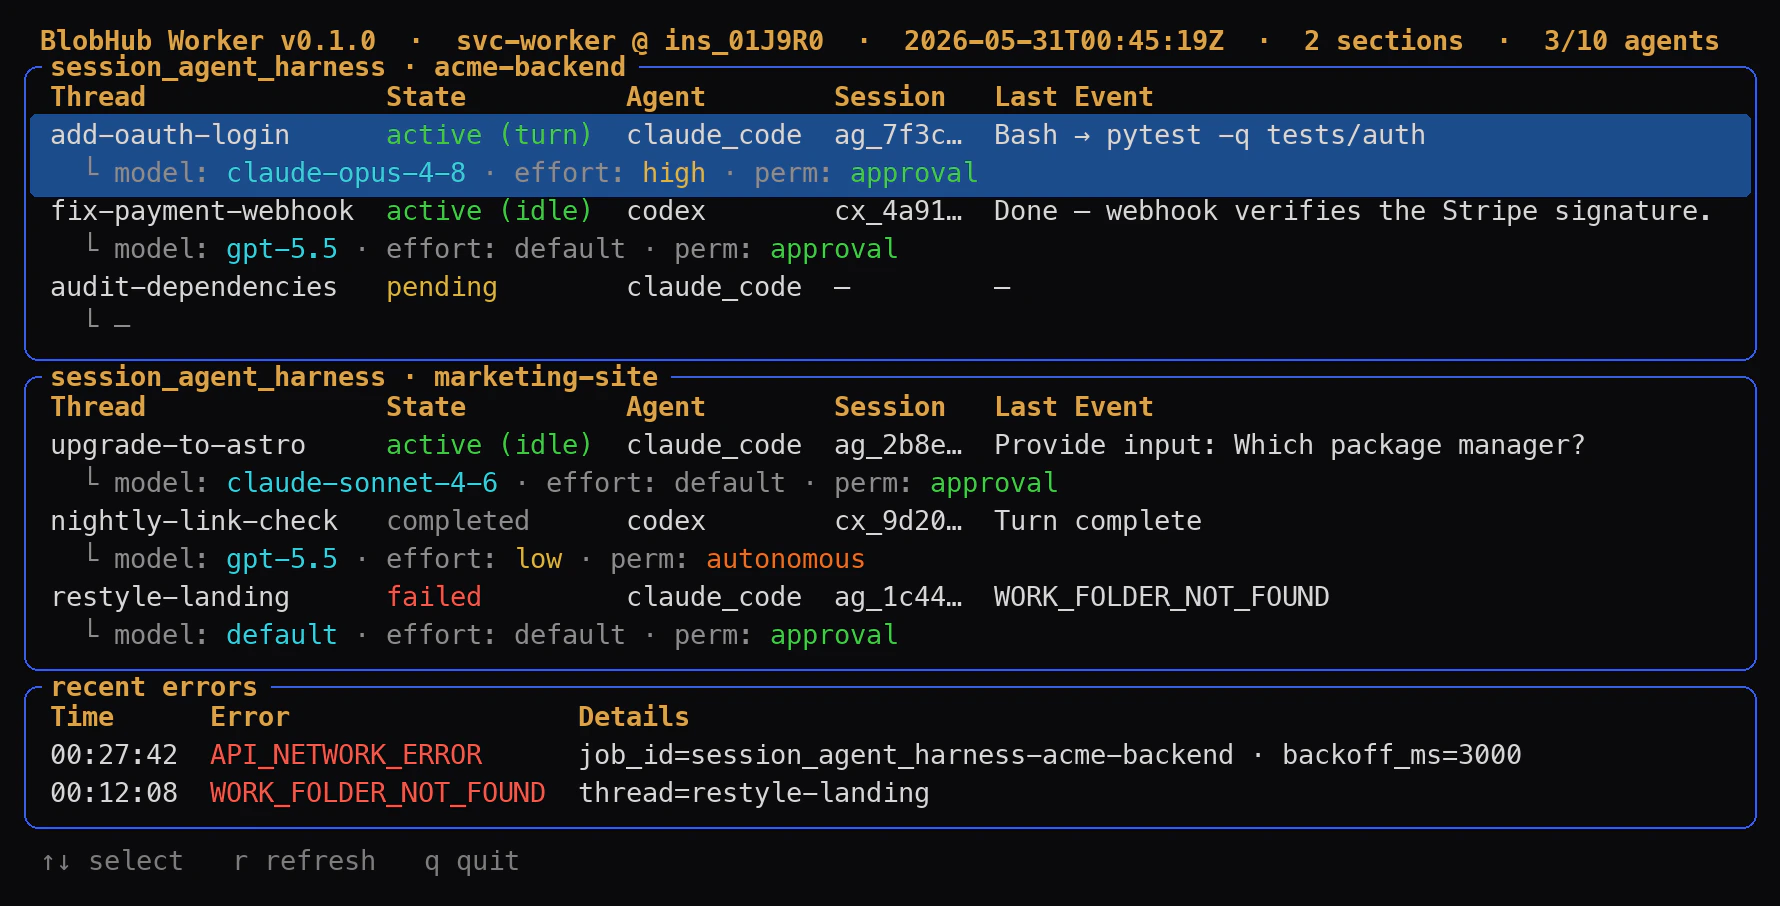The image size is (1780, 906).
Task: Click the 'State' column header in marketing-site
Action: (x=426, y=407)
